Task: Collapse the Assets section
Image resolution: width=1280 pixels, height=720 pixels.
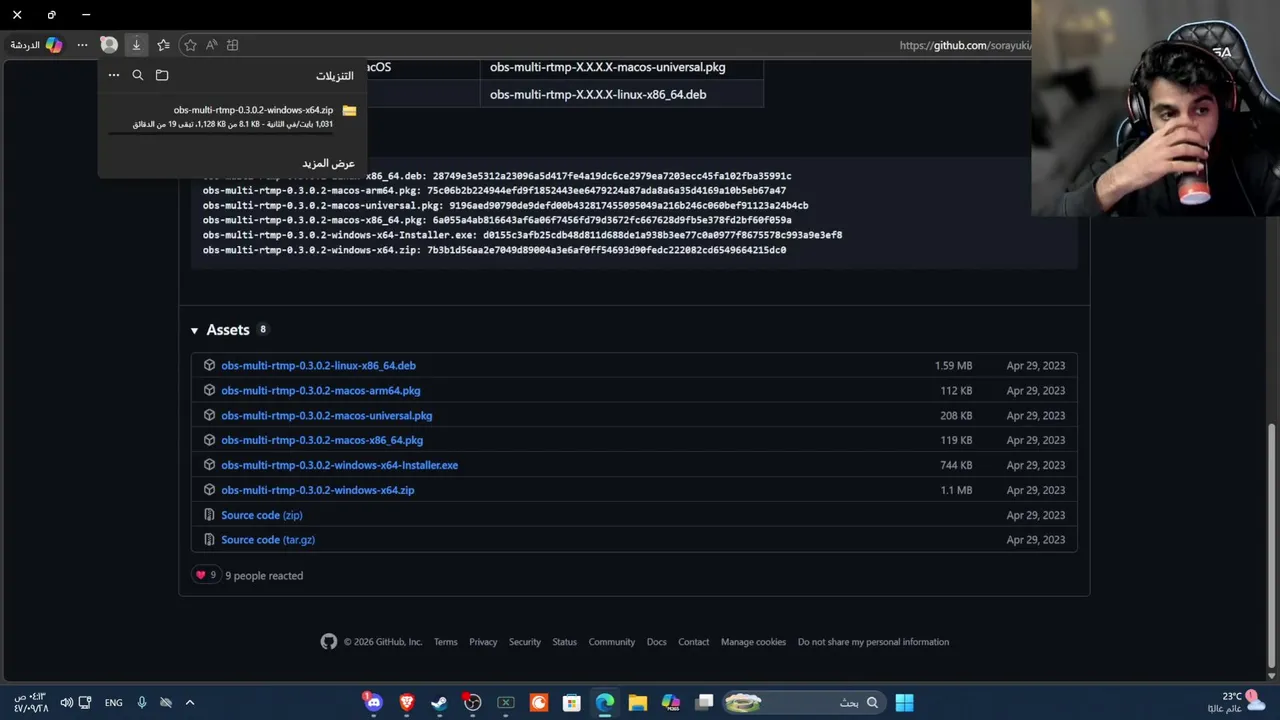Action: point(194,330)
